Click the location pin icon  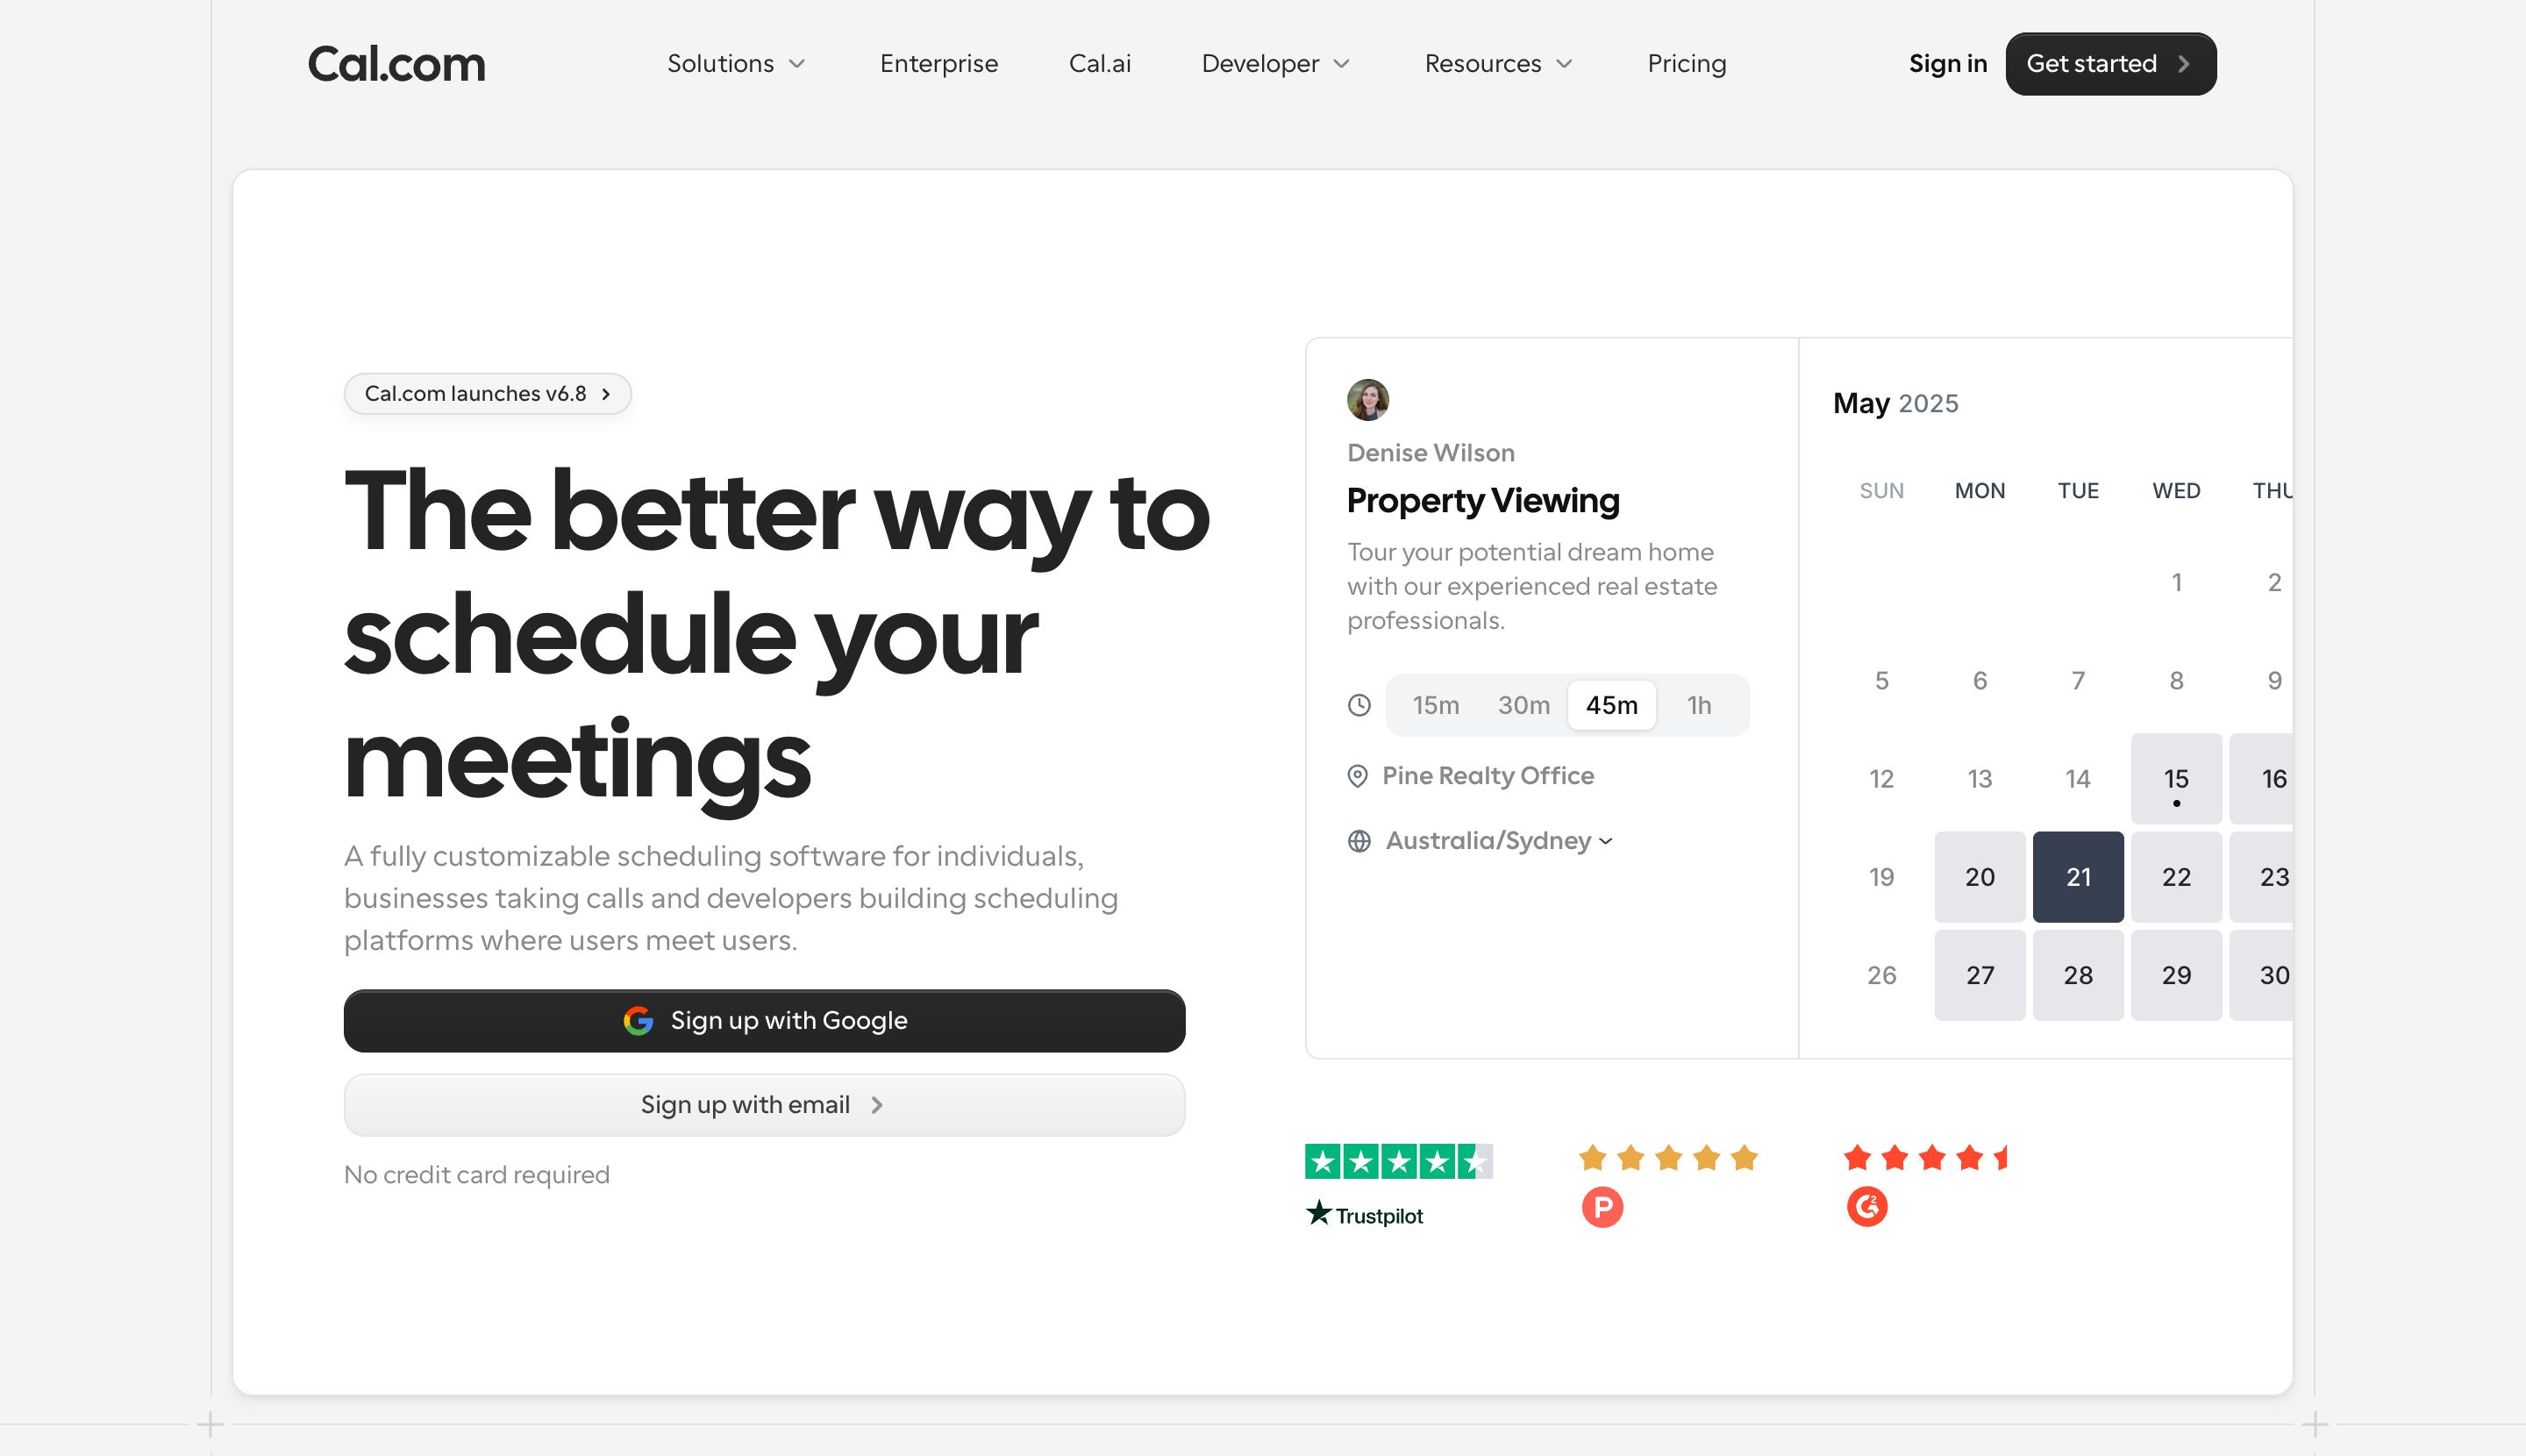tap(1357, 776)
